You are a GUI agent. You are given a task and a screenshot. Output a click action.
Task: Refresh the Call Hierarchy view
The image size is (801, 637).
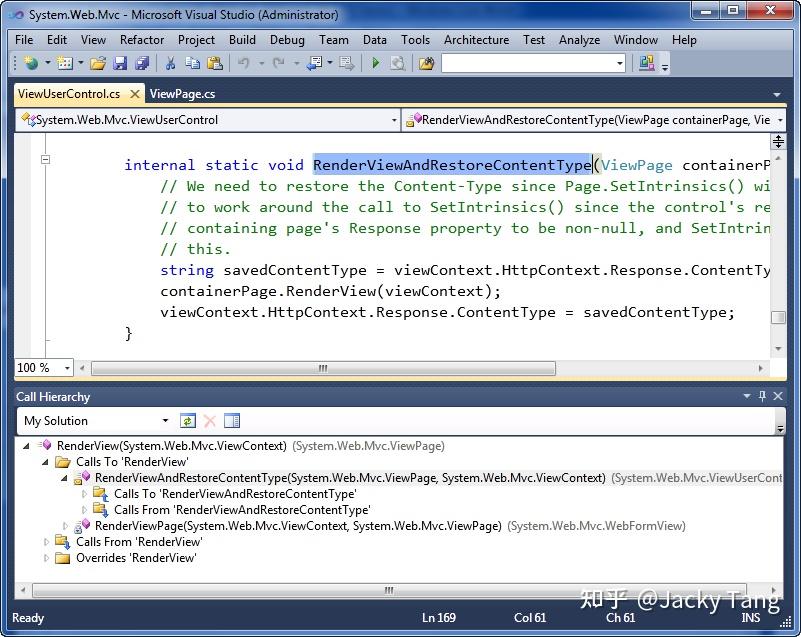187,420
